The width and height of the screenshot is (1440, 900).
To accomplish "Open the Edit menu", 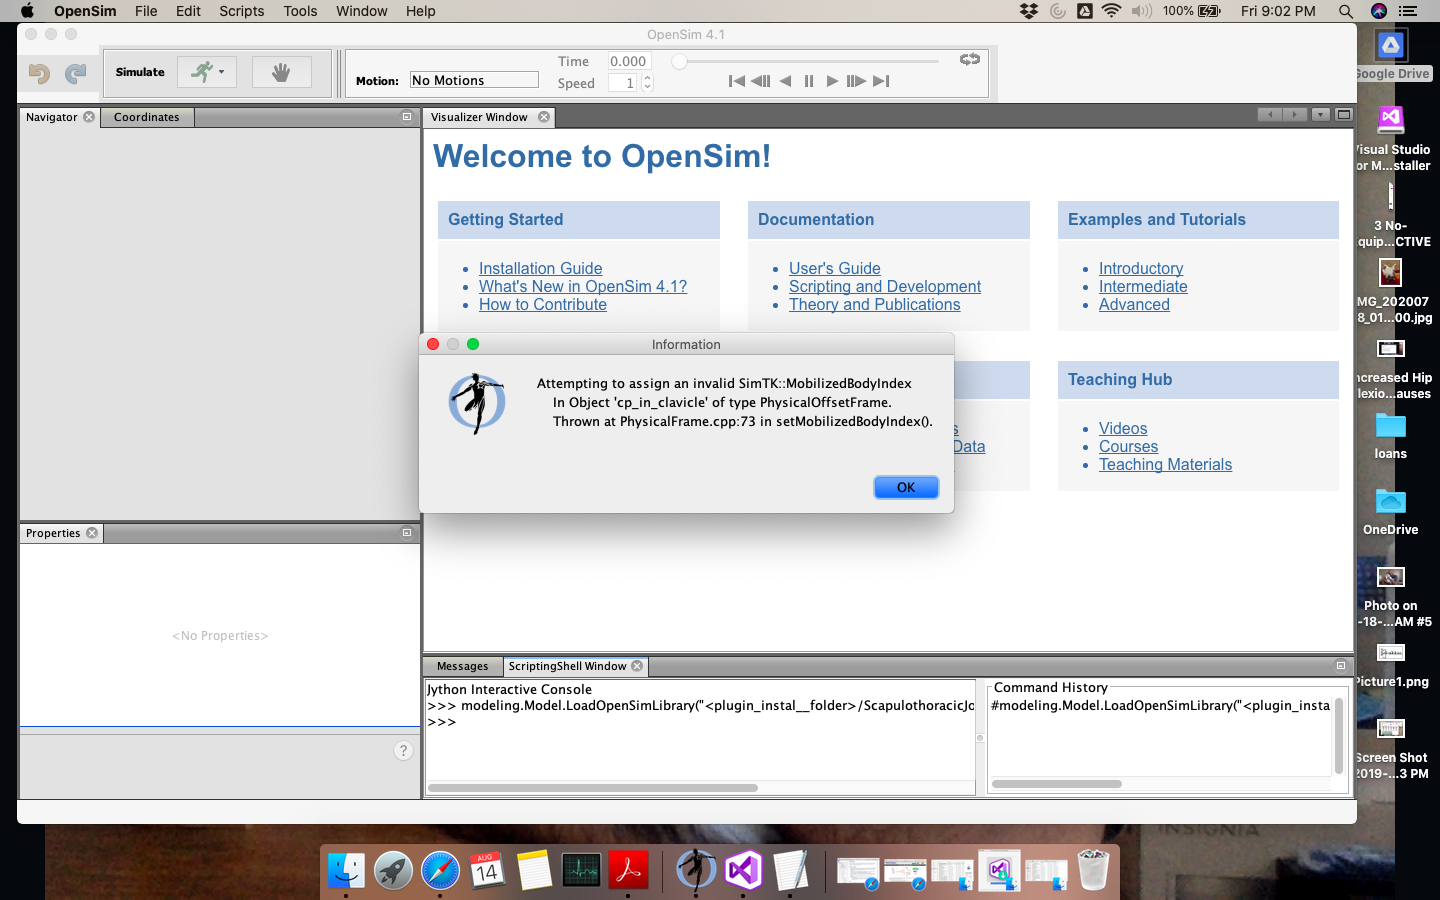I will (x=188, y=11).
